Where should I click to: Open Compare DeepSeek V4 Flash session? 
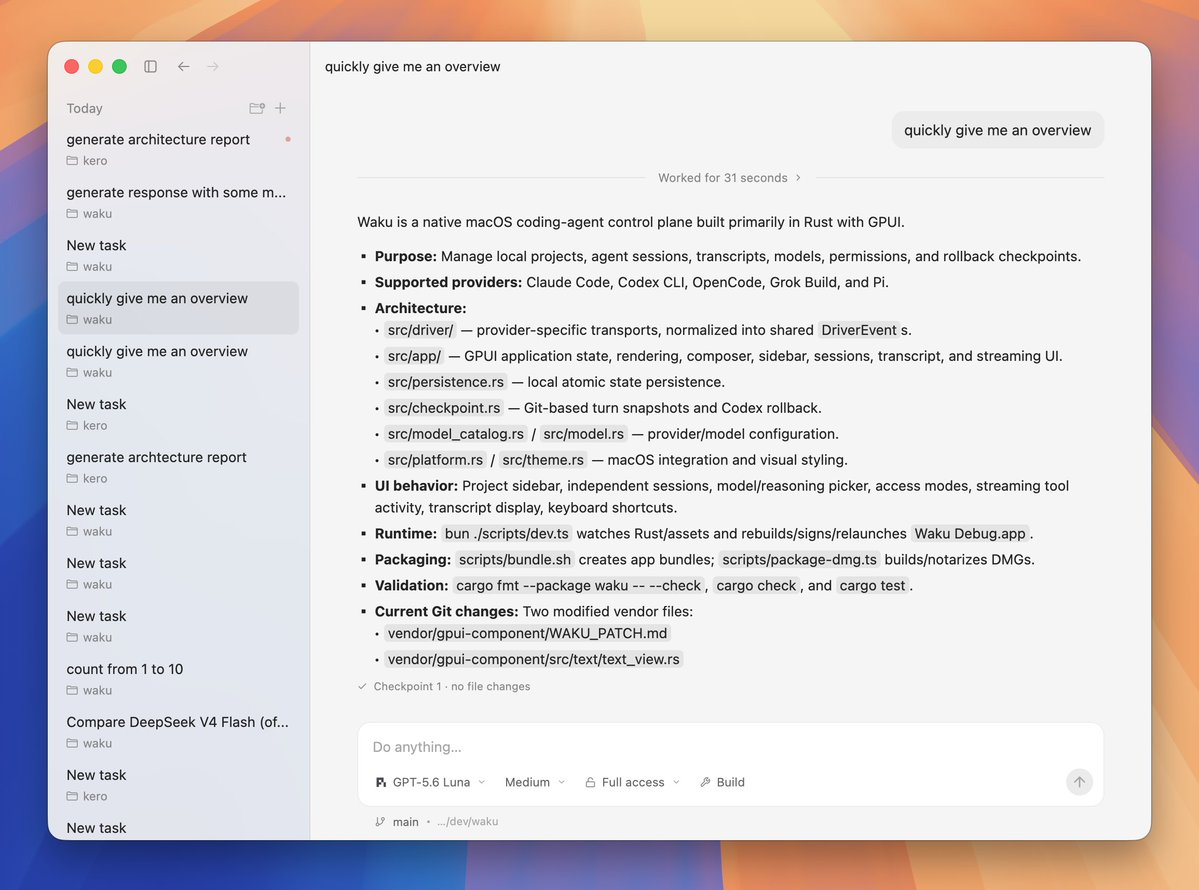(178, 732)
